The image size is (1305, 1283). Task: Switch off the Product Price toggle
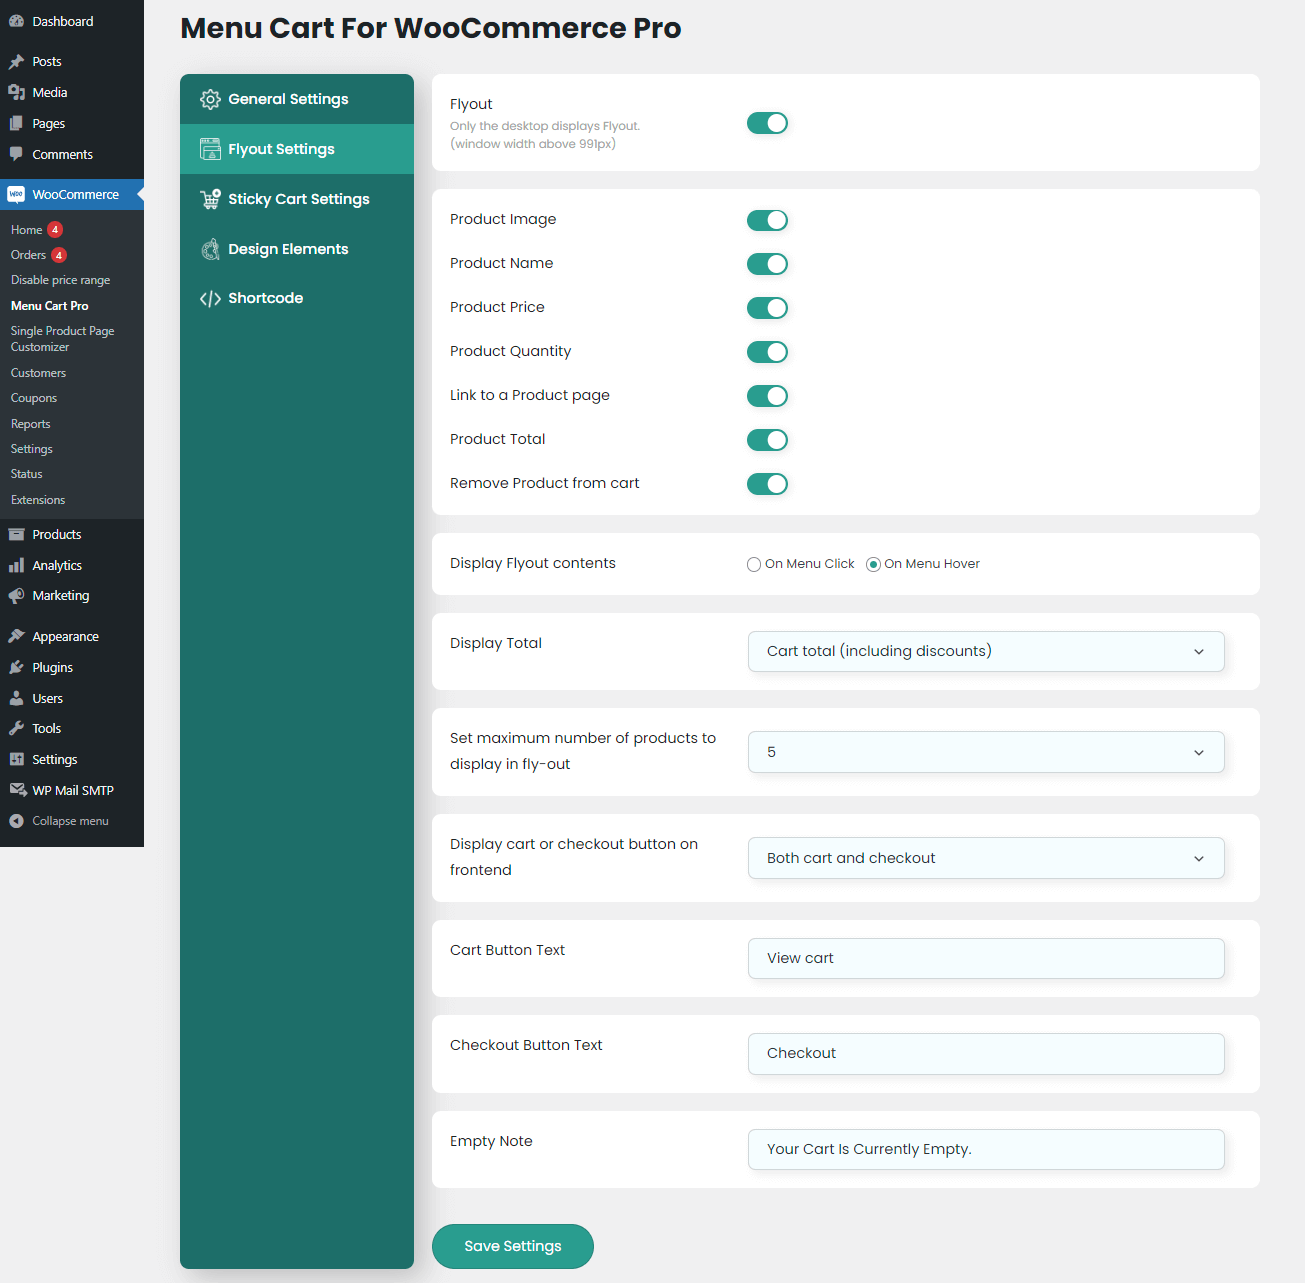[x=767, y=308]
